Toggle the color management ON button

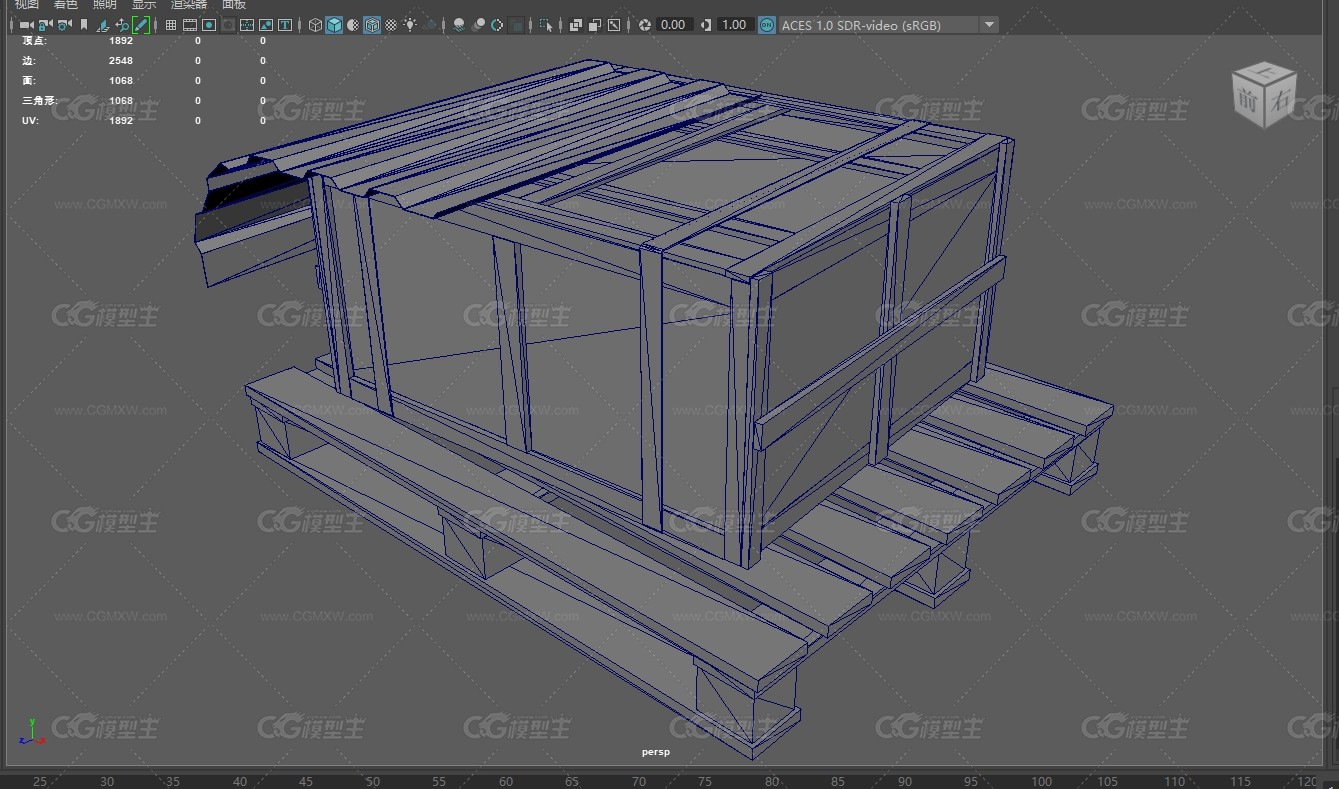(767, 25)
